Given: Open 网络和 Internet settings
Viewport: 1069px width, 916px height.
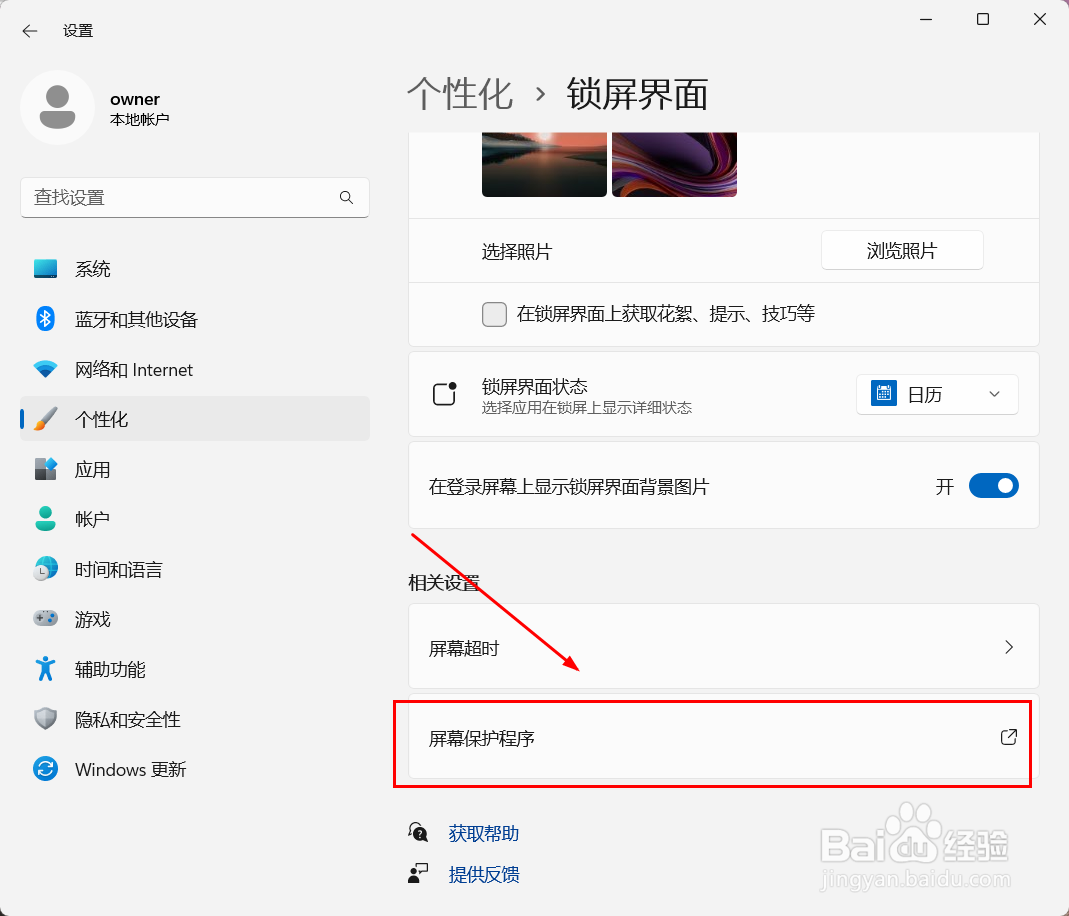Looking at the screenshot, I should pyautogui.click(x=133, y=369).
